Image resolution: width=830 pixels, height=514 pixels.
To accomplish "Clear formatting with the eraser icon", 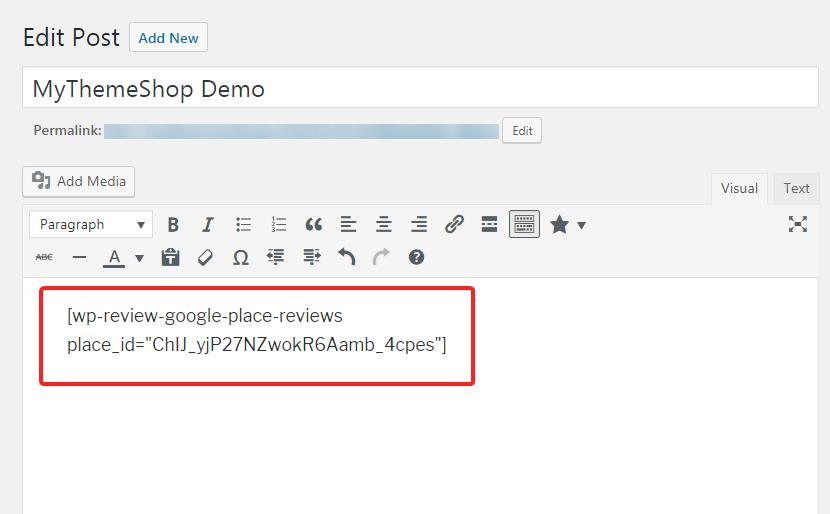I will point(205,258).
